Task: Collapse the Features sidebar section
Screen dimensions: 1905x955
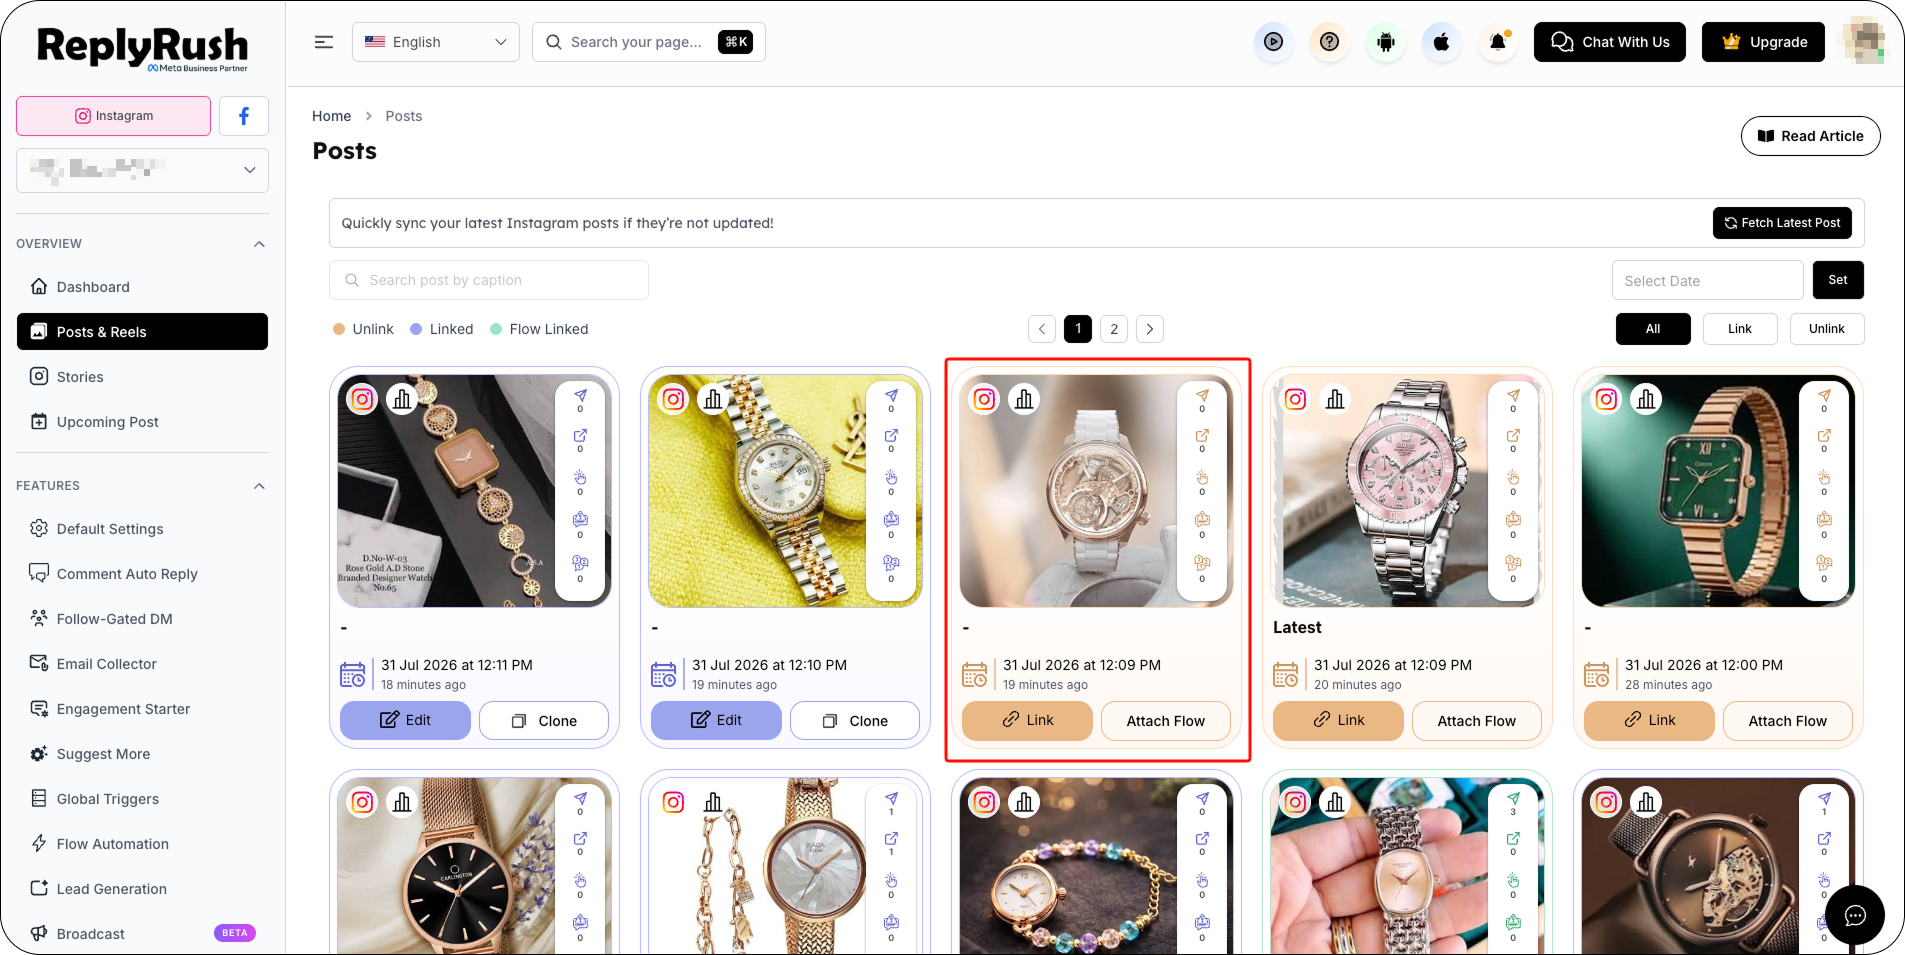Action: click(x=259, y=486)
